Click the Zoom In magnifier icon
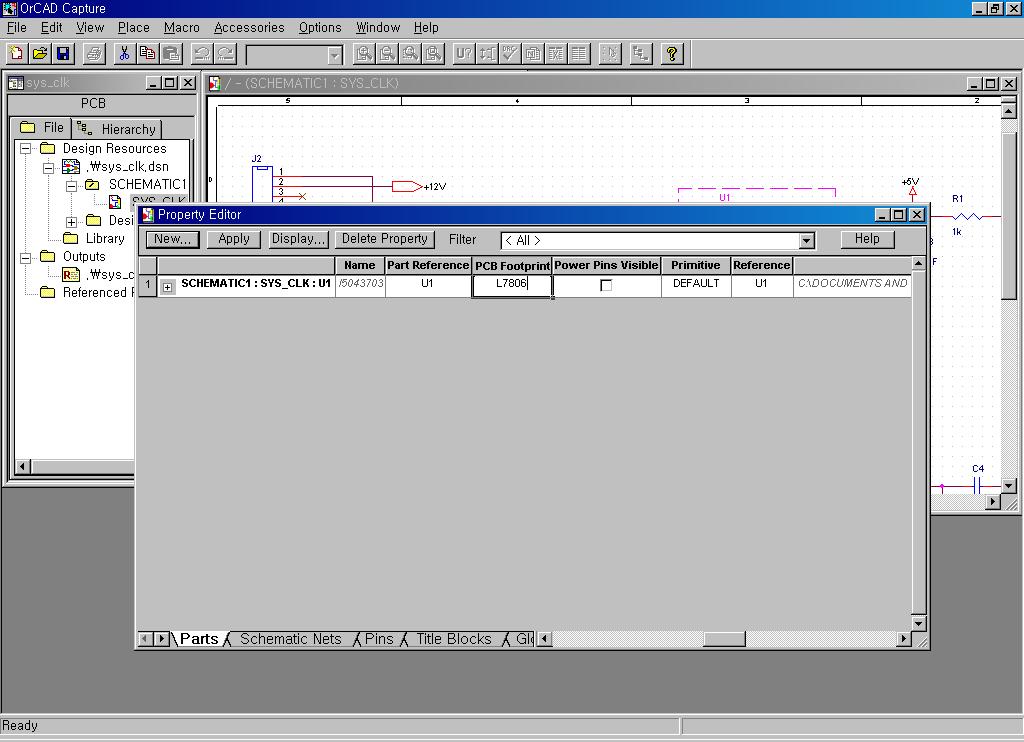This screenshot has height=742, width=1024. (364, 54)
